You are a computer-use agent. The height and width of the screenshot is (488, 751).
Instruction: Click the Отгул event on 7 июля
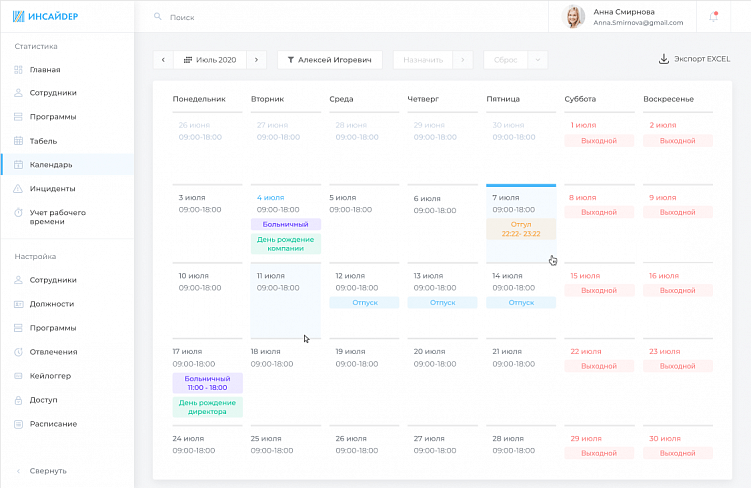tap(520, 229)
